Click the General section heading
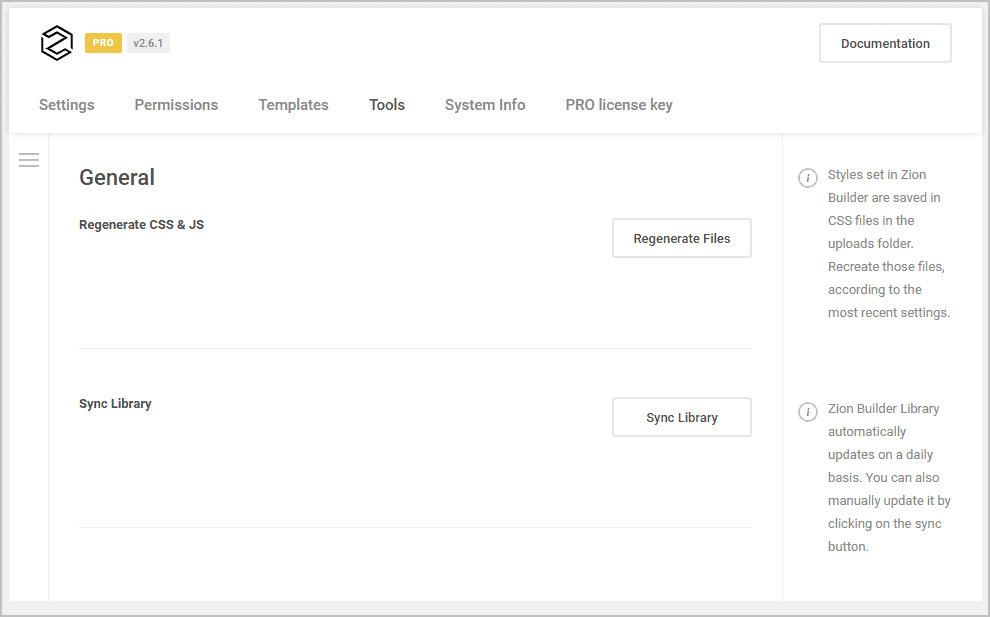 [x=116, y=177]
